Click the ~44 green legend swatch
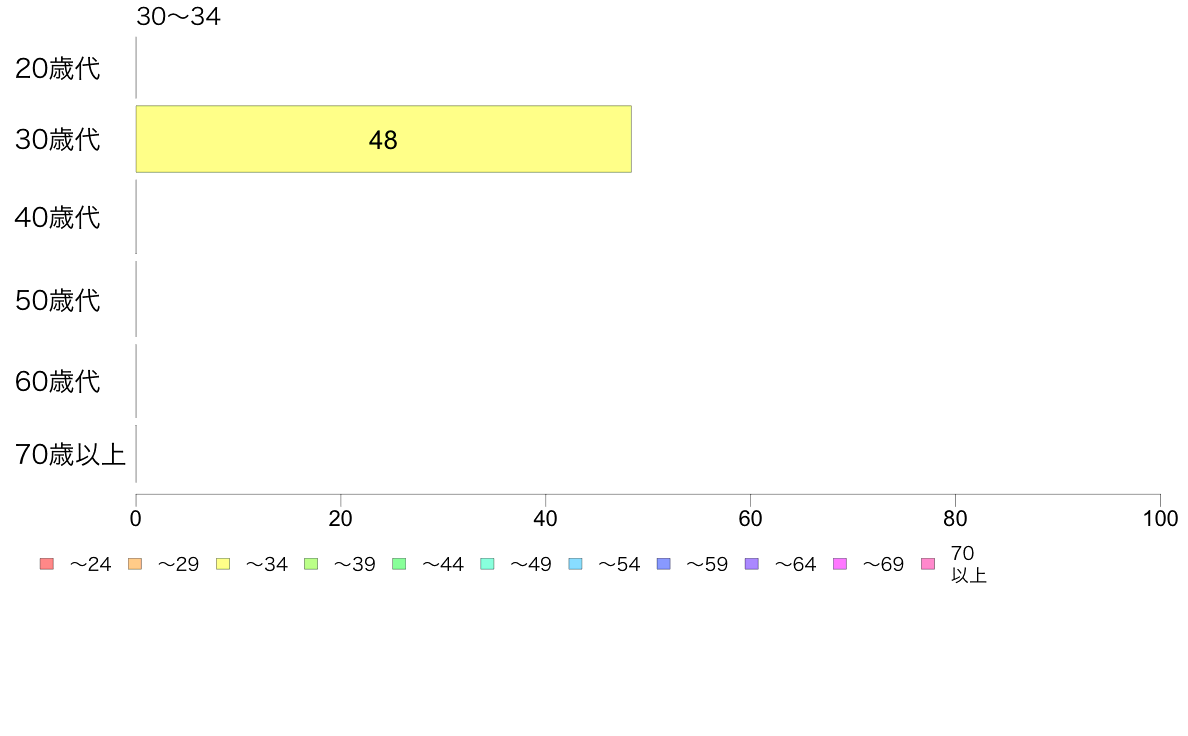This screenshot has width=1188, height=736. click(x=399, y=564)
